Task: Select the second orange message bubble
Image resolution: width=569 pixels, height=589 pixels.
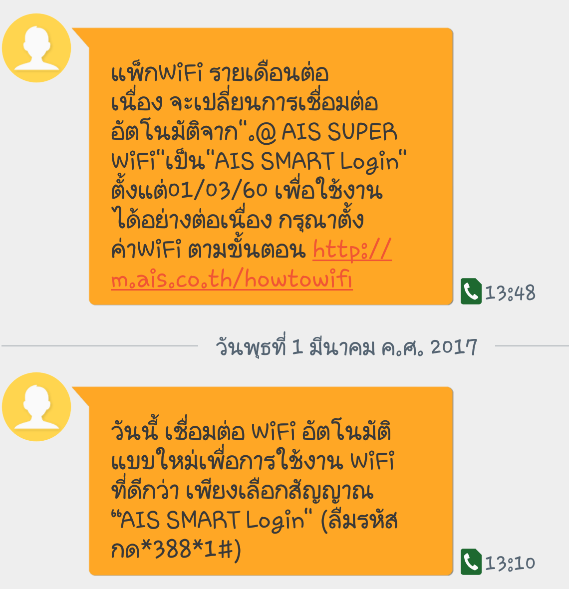Action: pyautogui.click(x=271, y=481)
